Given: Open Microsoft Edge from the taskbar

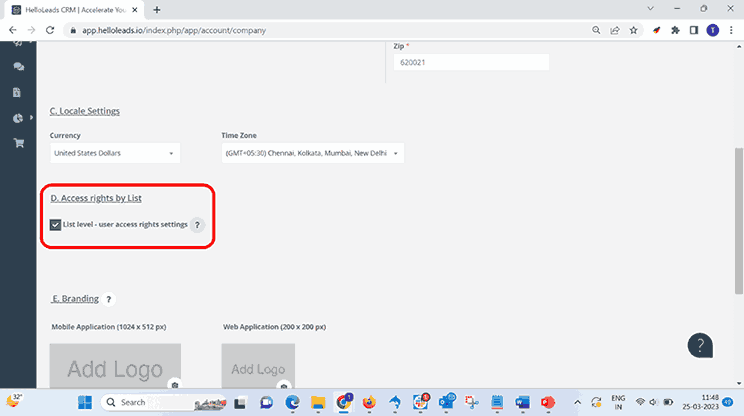Looking at the screenshot, I should [292, 402].
